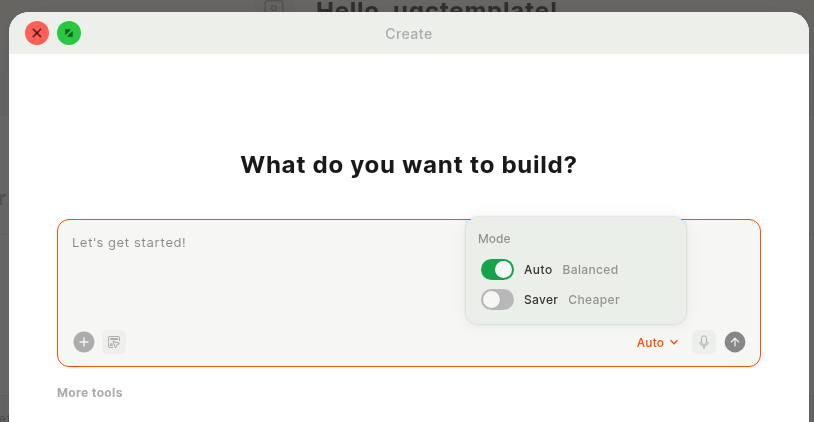Choose the Auto label in the Mode popup
Image resolution: width=814 pixels, height=422 pixels.
click(x=538, y=270)
